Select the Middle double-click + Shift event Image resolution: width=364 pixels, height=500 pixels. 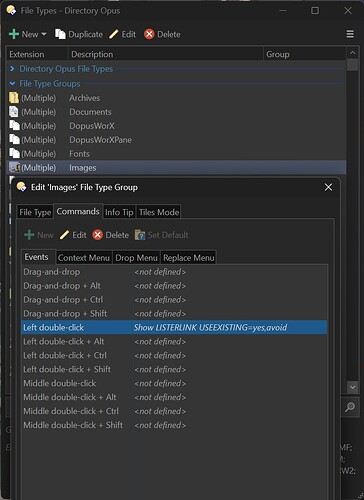pos(174,425)
